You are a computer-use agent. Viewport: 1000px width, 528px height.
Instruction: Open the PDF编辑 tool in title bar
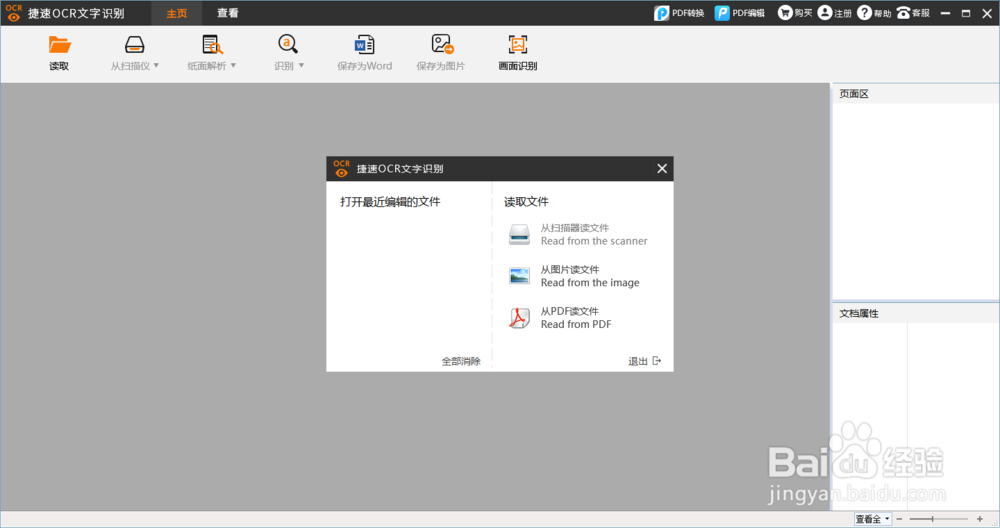[740, 13]
